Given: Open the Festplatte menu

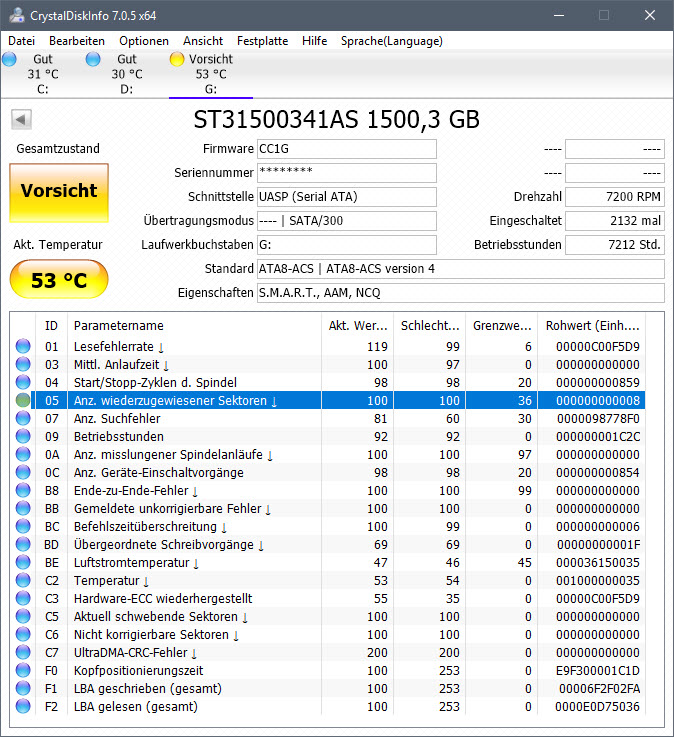Looking at the screenshot, I should [262, 41].
